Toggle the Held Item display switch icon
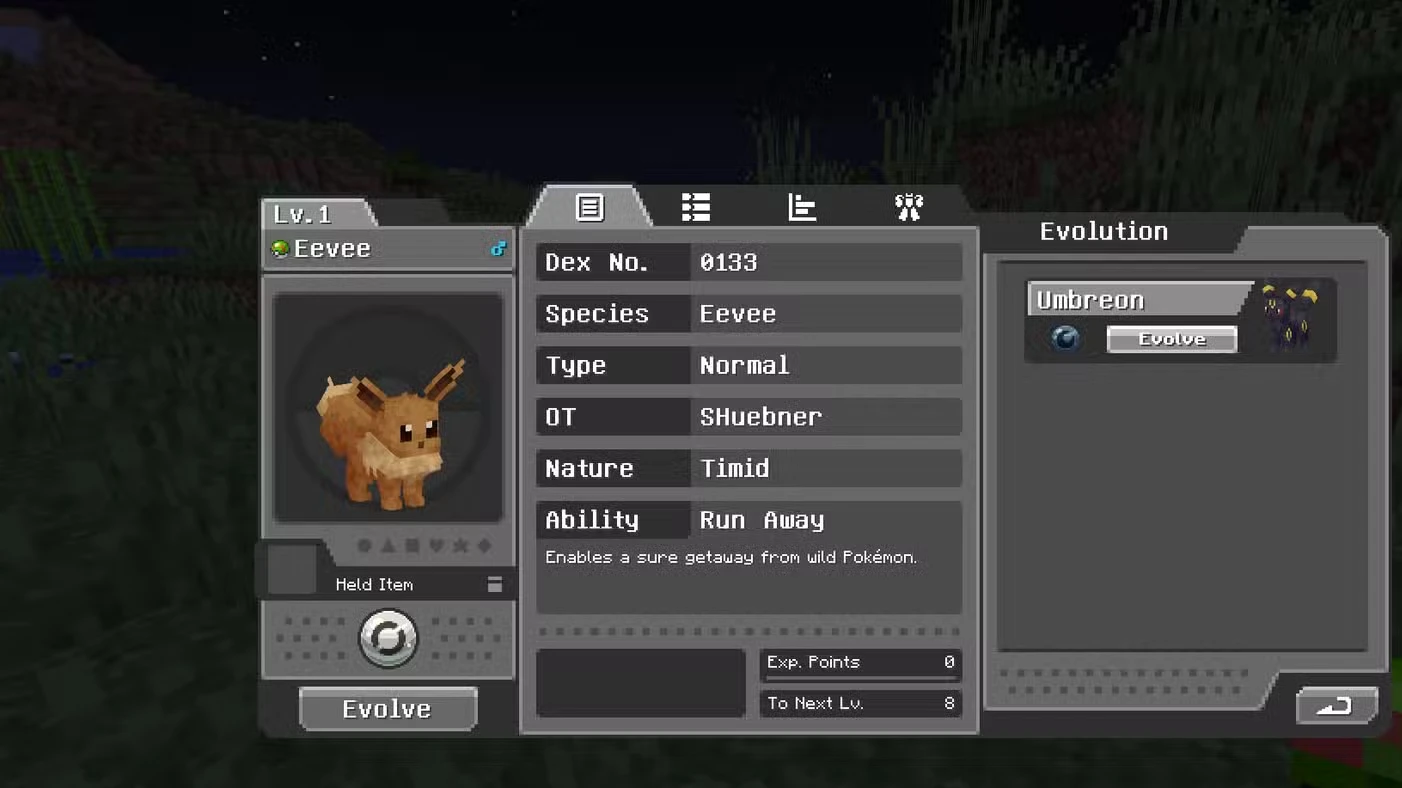Screen dimensions: 1402x788 (x=495, y=584)
